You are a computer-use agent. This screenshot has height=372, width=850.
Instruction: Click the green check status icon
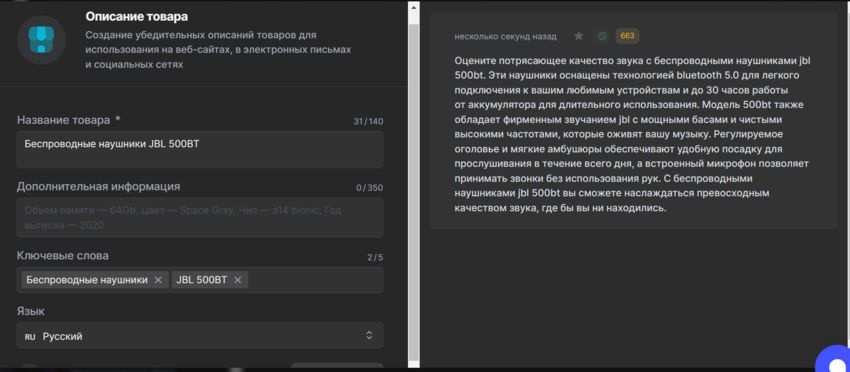[602, 36]
